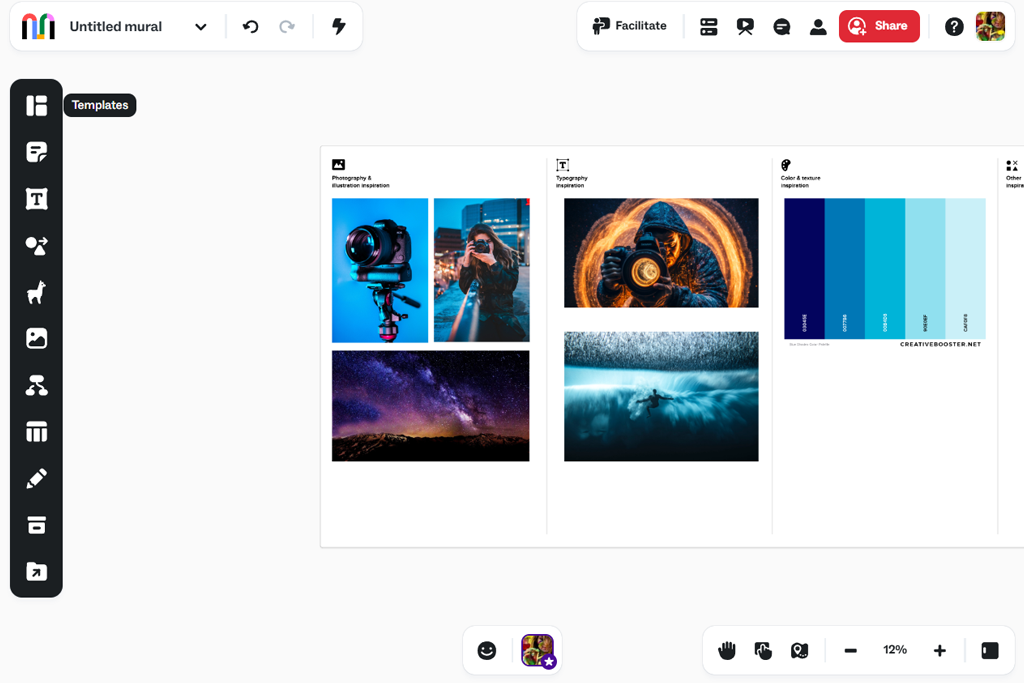The height and width of the screenshot is (683, 1024).
Task: Click the Photography & illustration inspiration heading
Action: click(360, 182)
